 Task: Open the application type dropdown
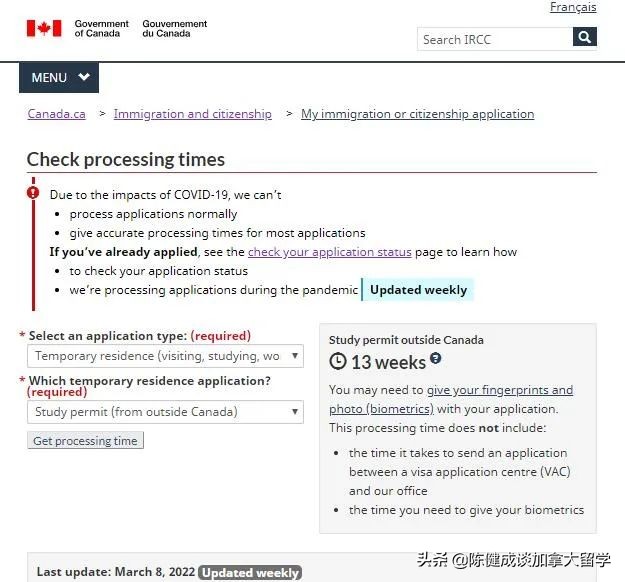click(x=166, y=356)
